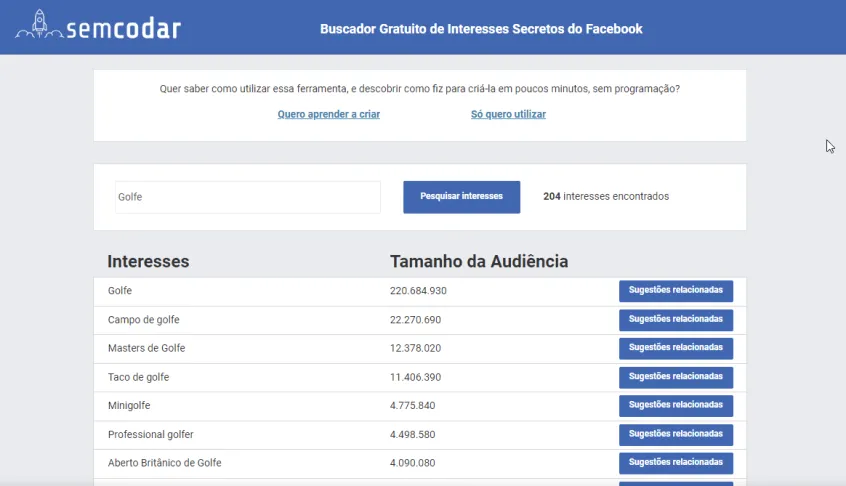
Task: Show related suggestions for Campo de golfe
Action: pyautogui.click(x=675, y=320)
